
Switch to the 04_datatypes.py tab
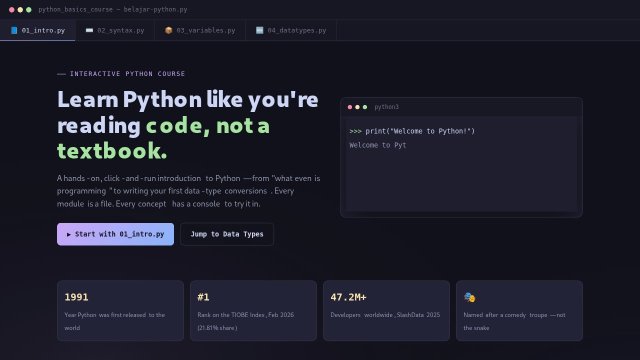pyautogui.click(x=291, y=30)
